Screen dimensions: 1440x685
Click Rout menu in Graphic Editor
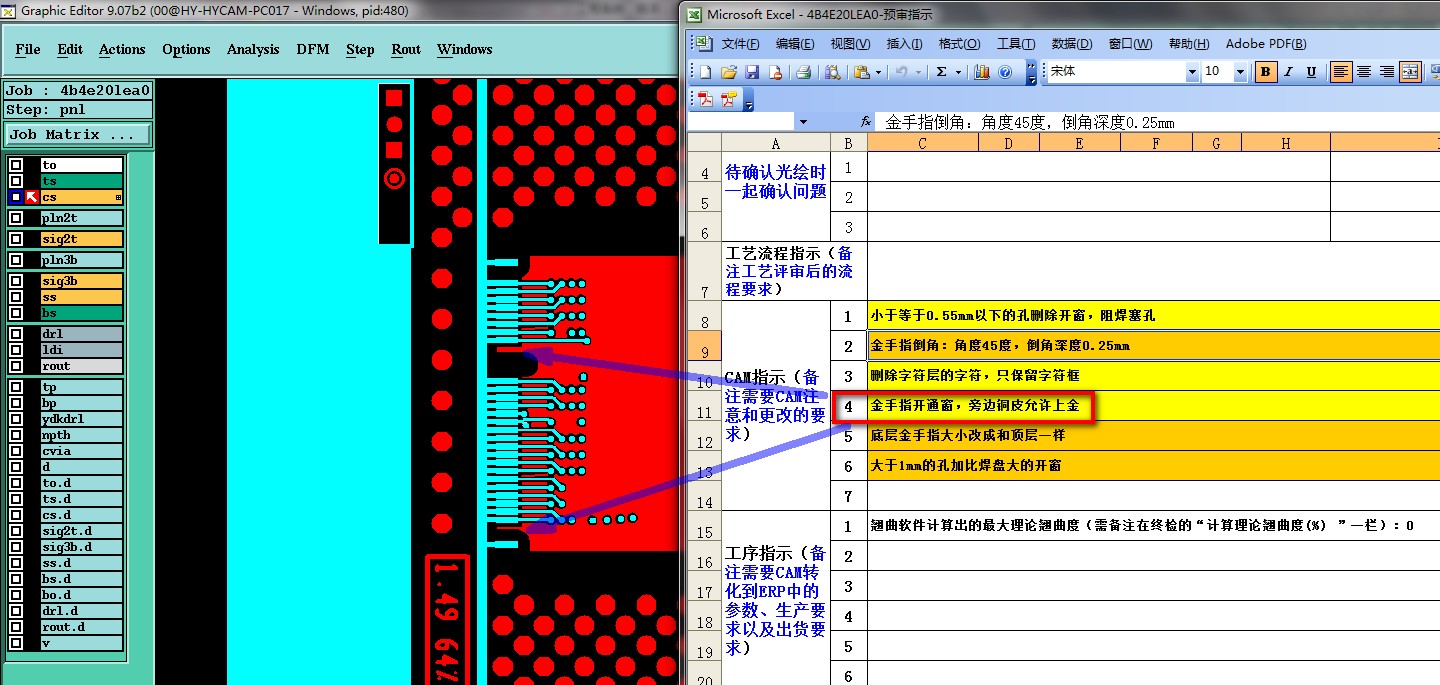click(406, 49)
